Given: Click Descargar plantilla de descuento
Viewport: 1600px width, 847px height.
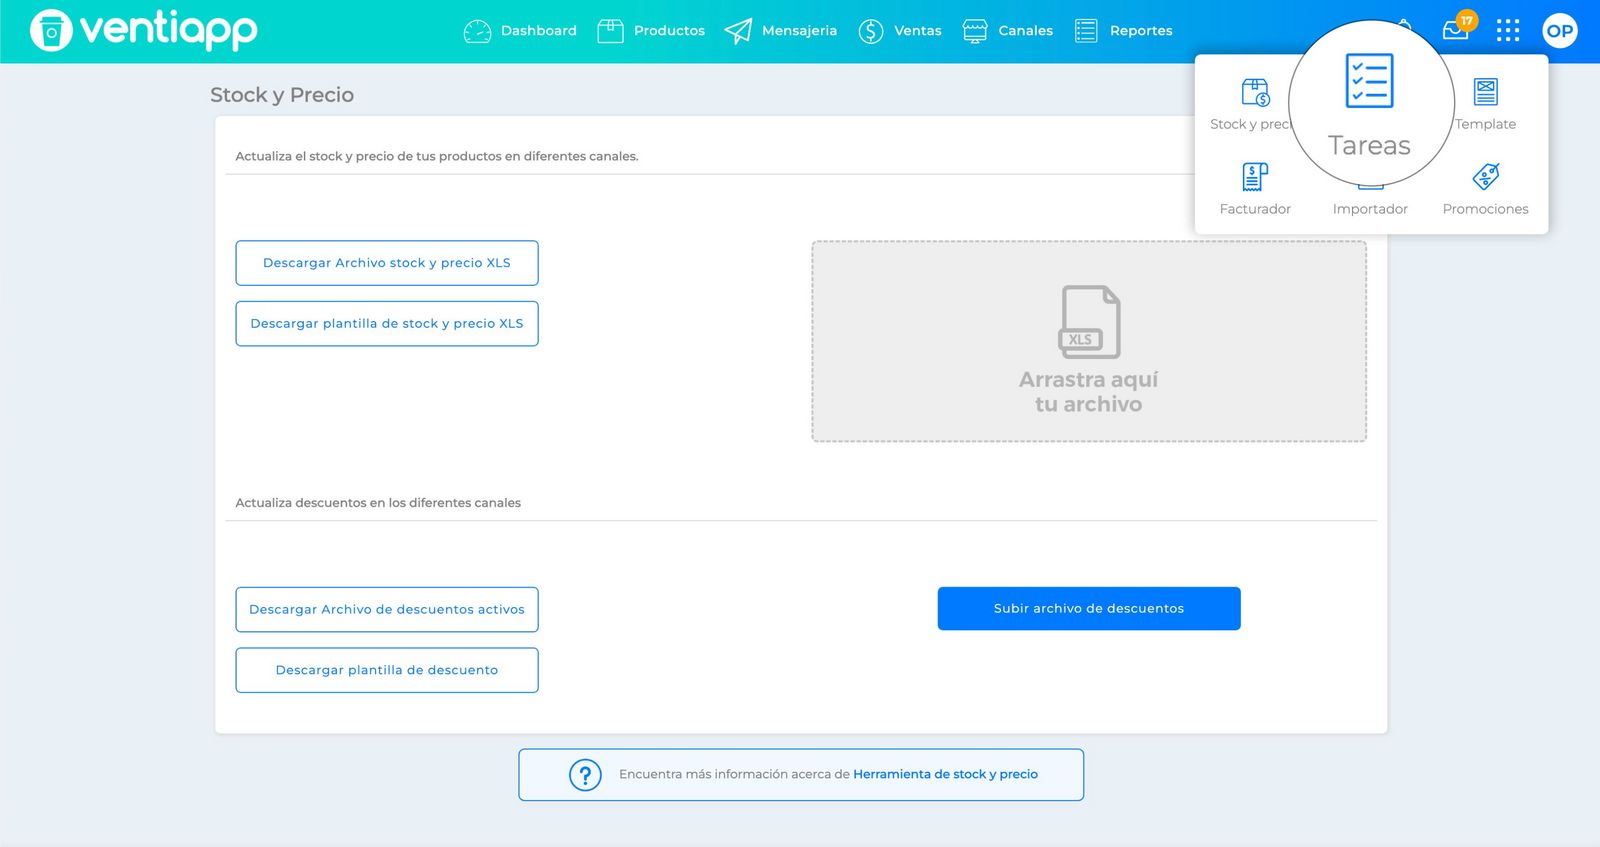Looking at the screenshot, I should 387,670.
